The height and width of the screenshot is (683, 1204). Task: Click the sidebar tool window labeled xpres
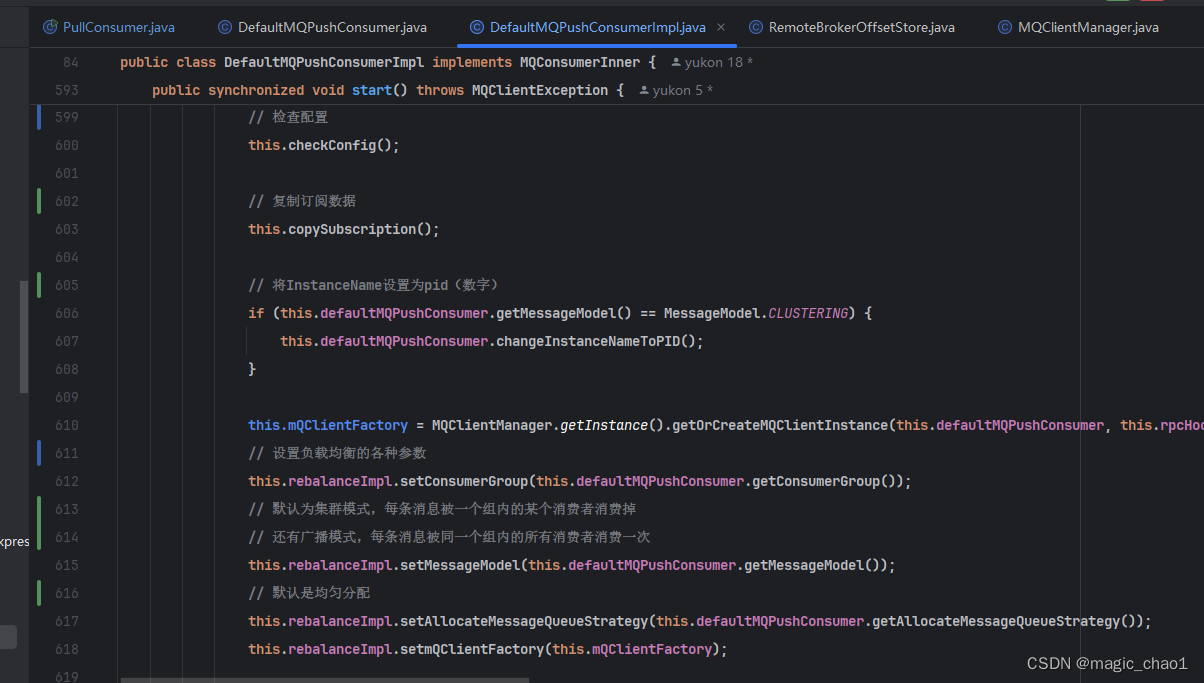(14, 541)
